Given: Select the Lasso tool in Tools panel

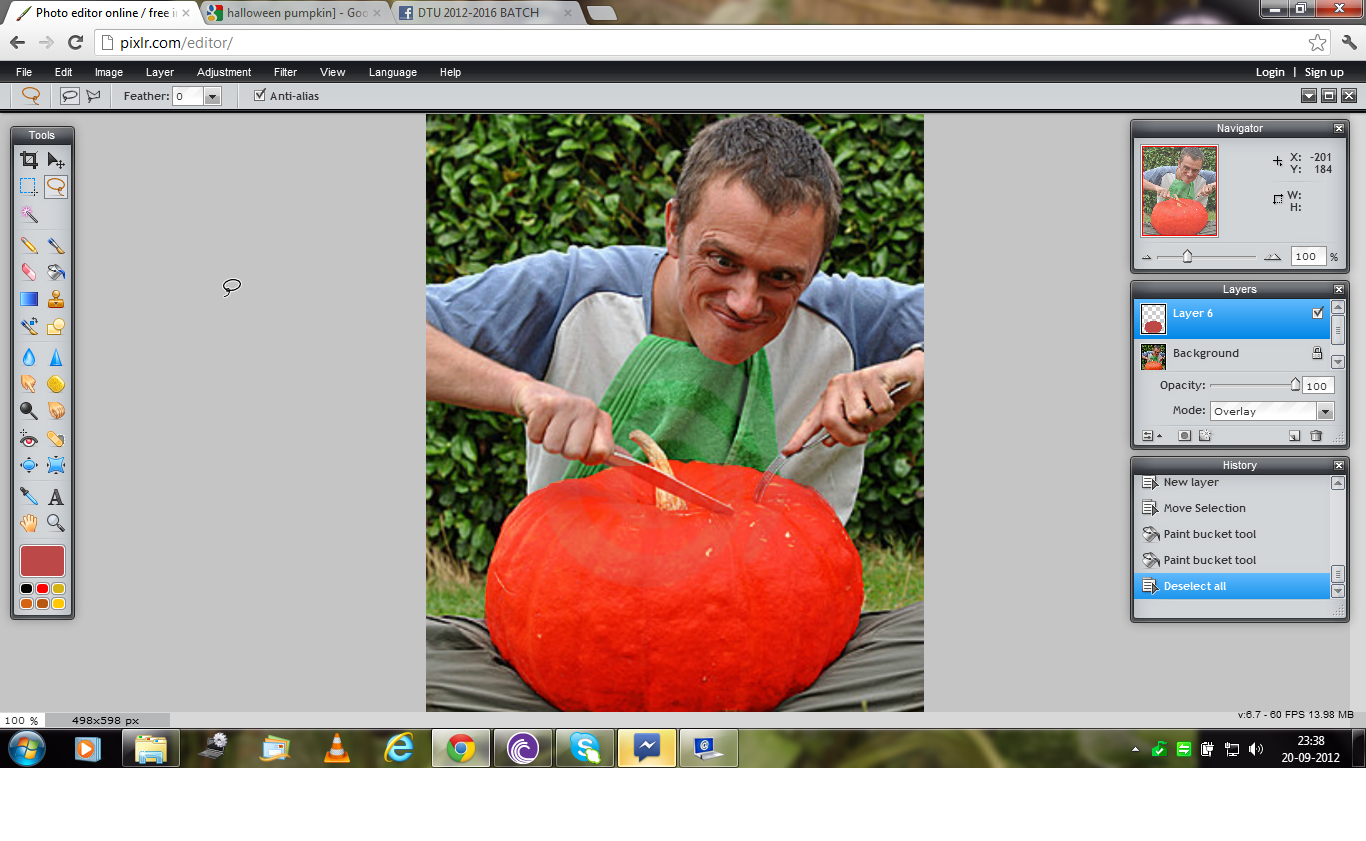Looking at the screenshot, I should coord(56,186).
